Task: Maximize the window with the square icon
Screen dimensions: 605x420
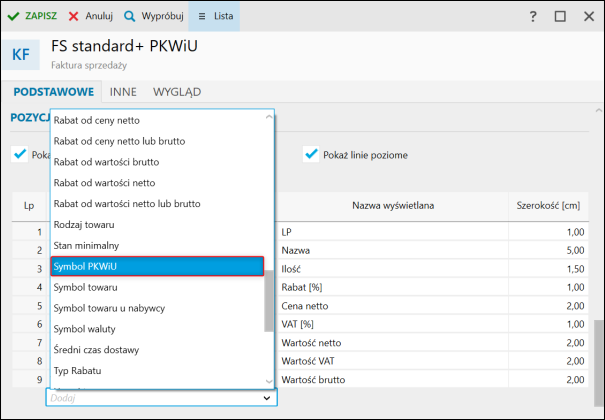Action: (560, 17)
